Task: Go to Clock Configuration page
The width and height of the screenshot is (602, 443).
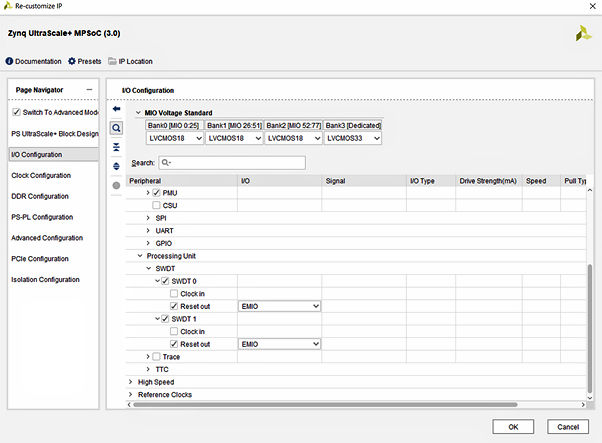Action: tap(40, 175)
